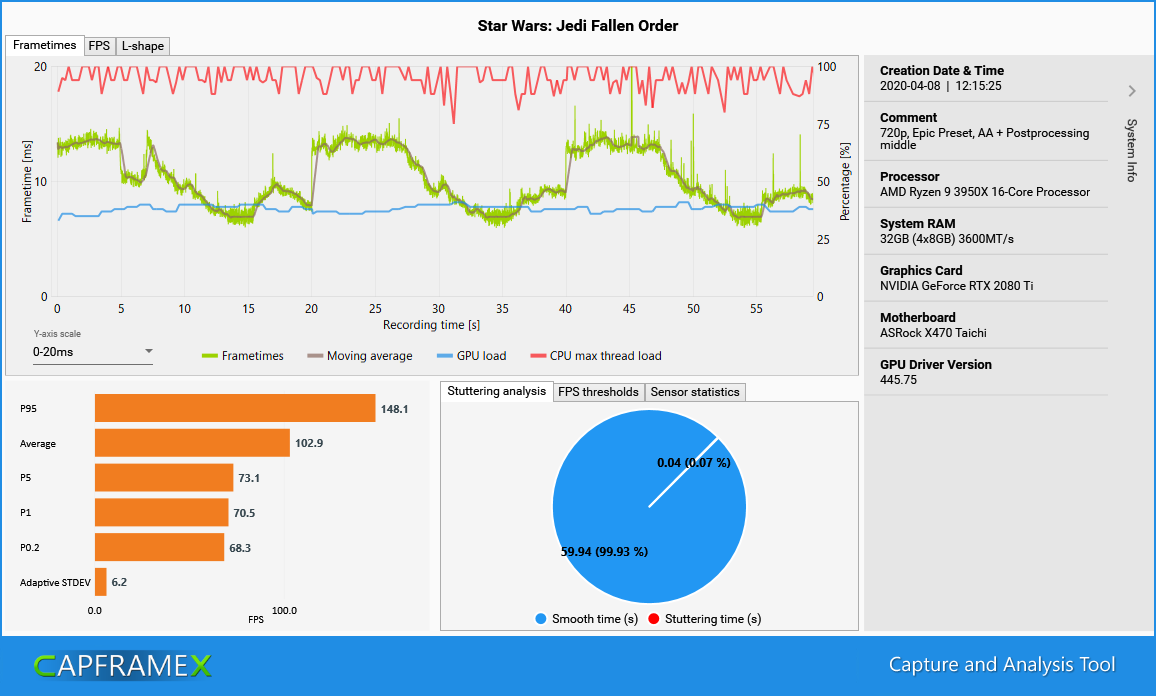The width and height of the screenshot is (1156, 696).
Task: Switch to the L-shape tab
Action: (x=142, y=45)
